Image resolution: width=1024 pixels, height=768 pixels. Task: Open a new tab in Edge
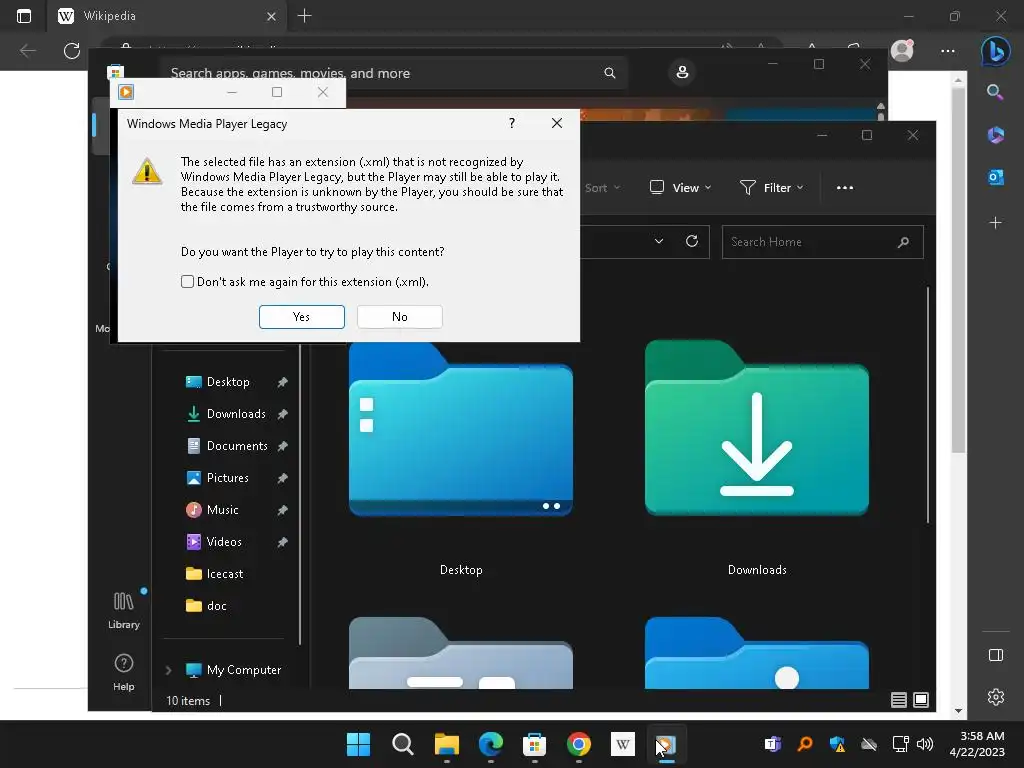(x=304, y=16)
